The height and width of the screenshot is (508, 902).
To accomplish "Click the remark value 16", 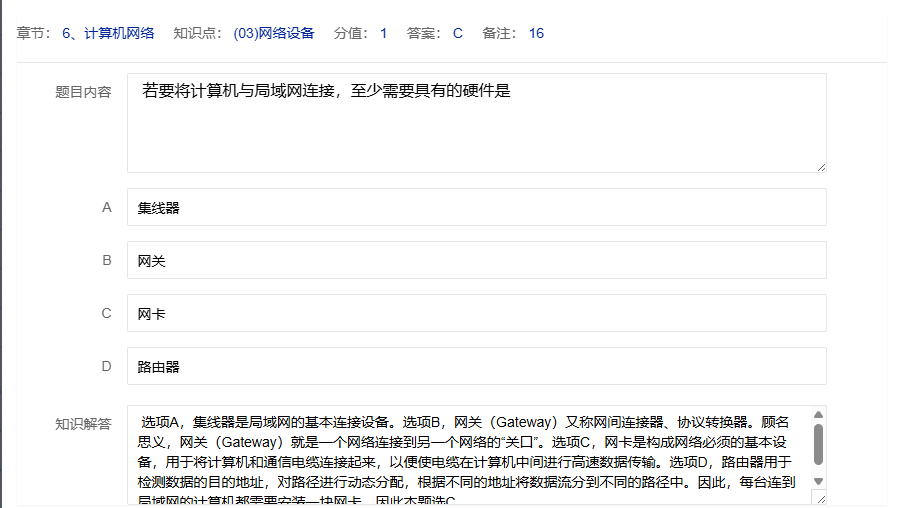I will coord(536,33).
